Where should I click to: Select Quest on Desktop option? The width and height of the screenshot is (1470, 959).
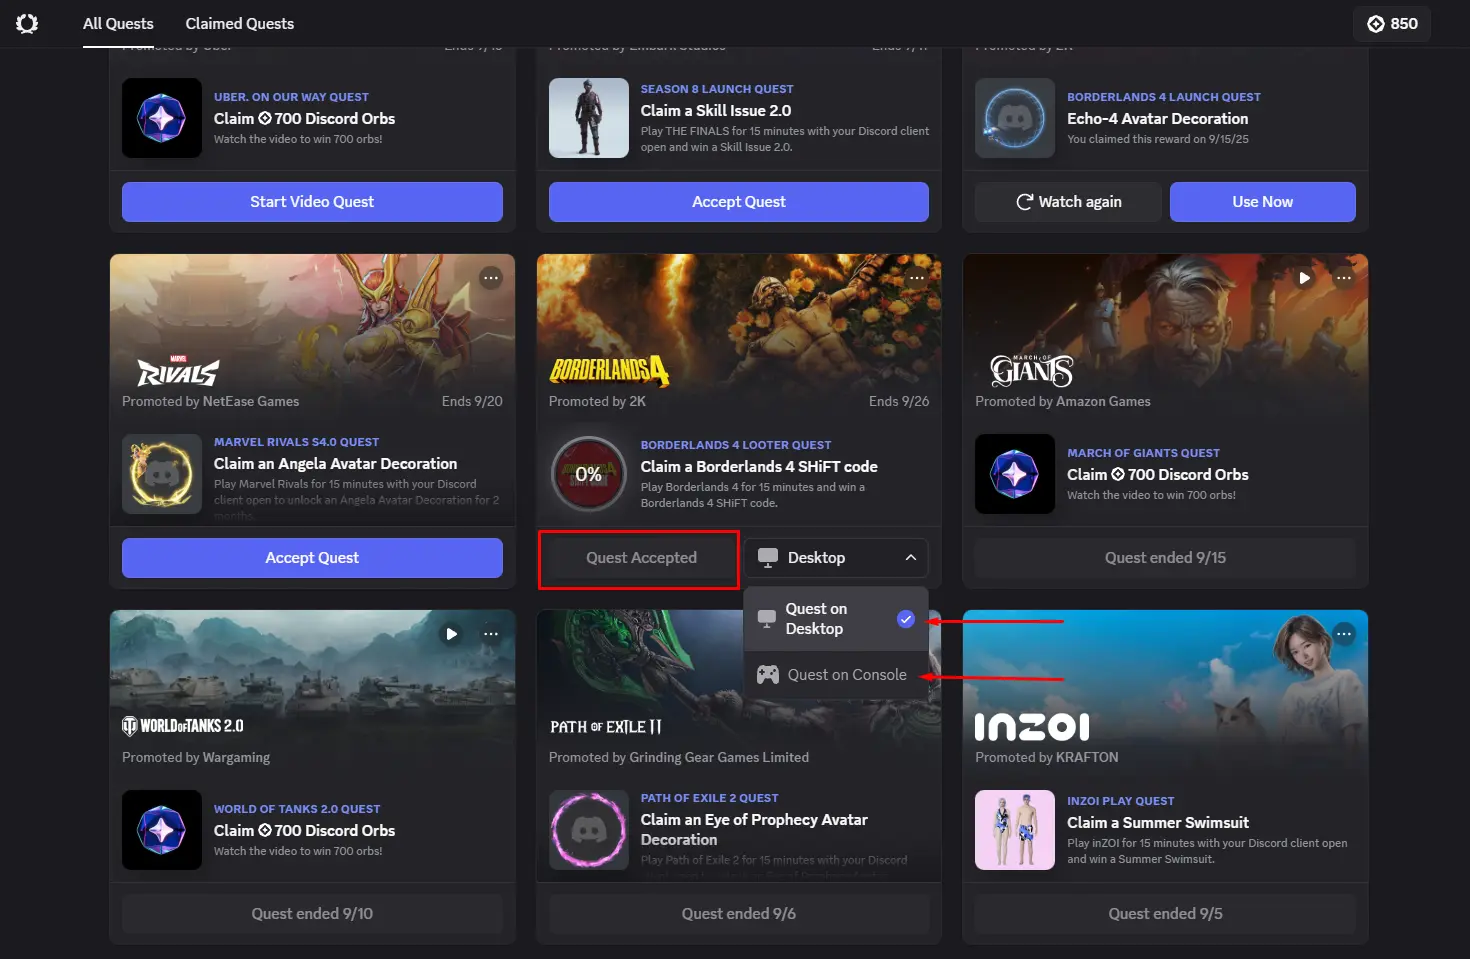(x=836, y=619)
